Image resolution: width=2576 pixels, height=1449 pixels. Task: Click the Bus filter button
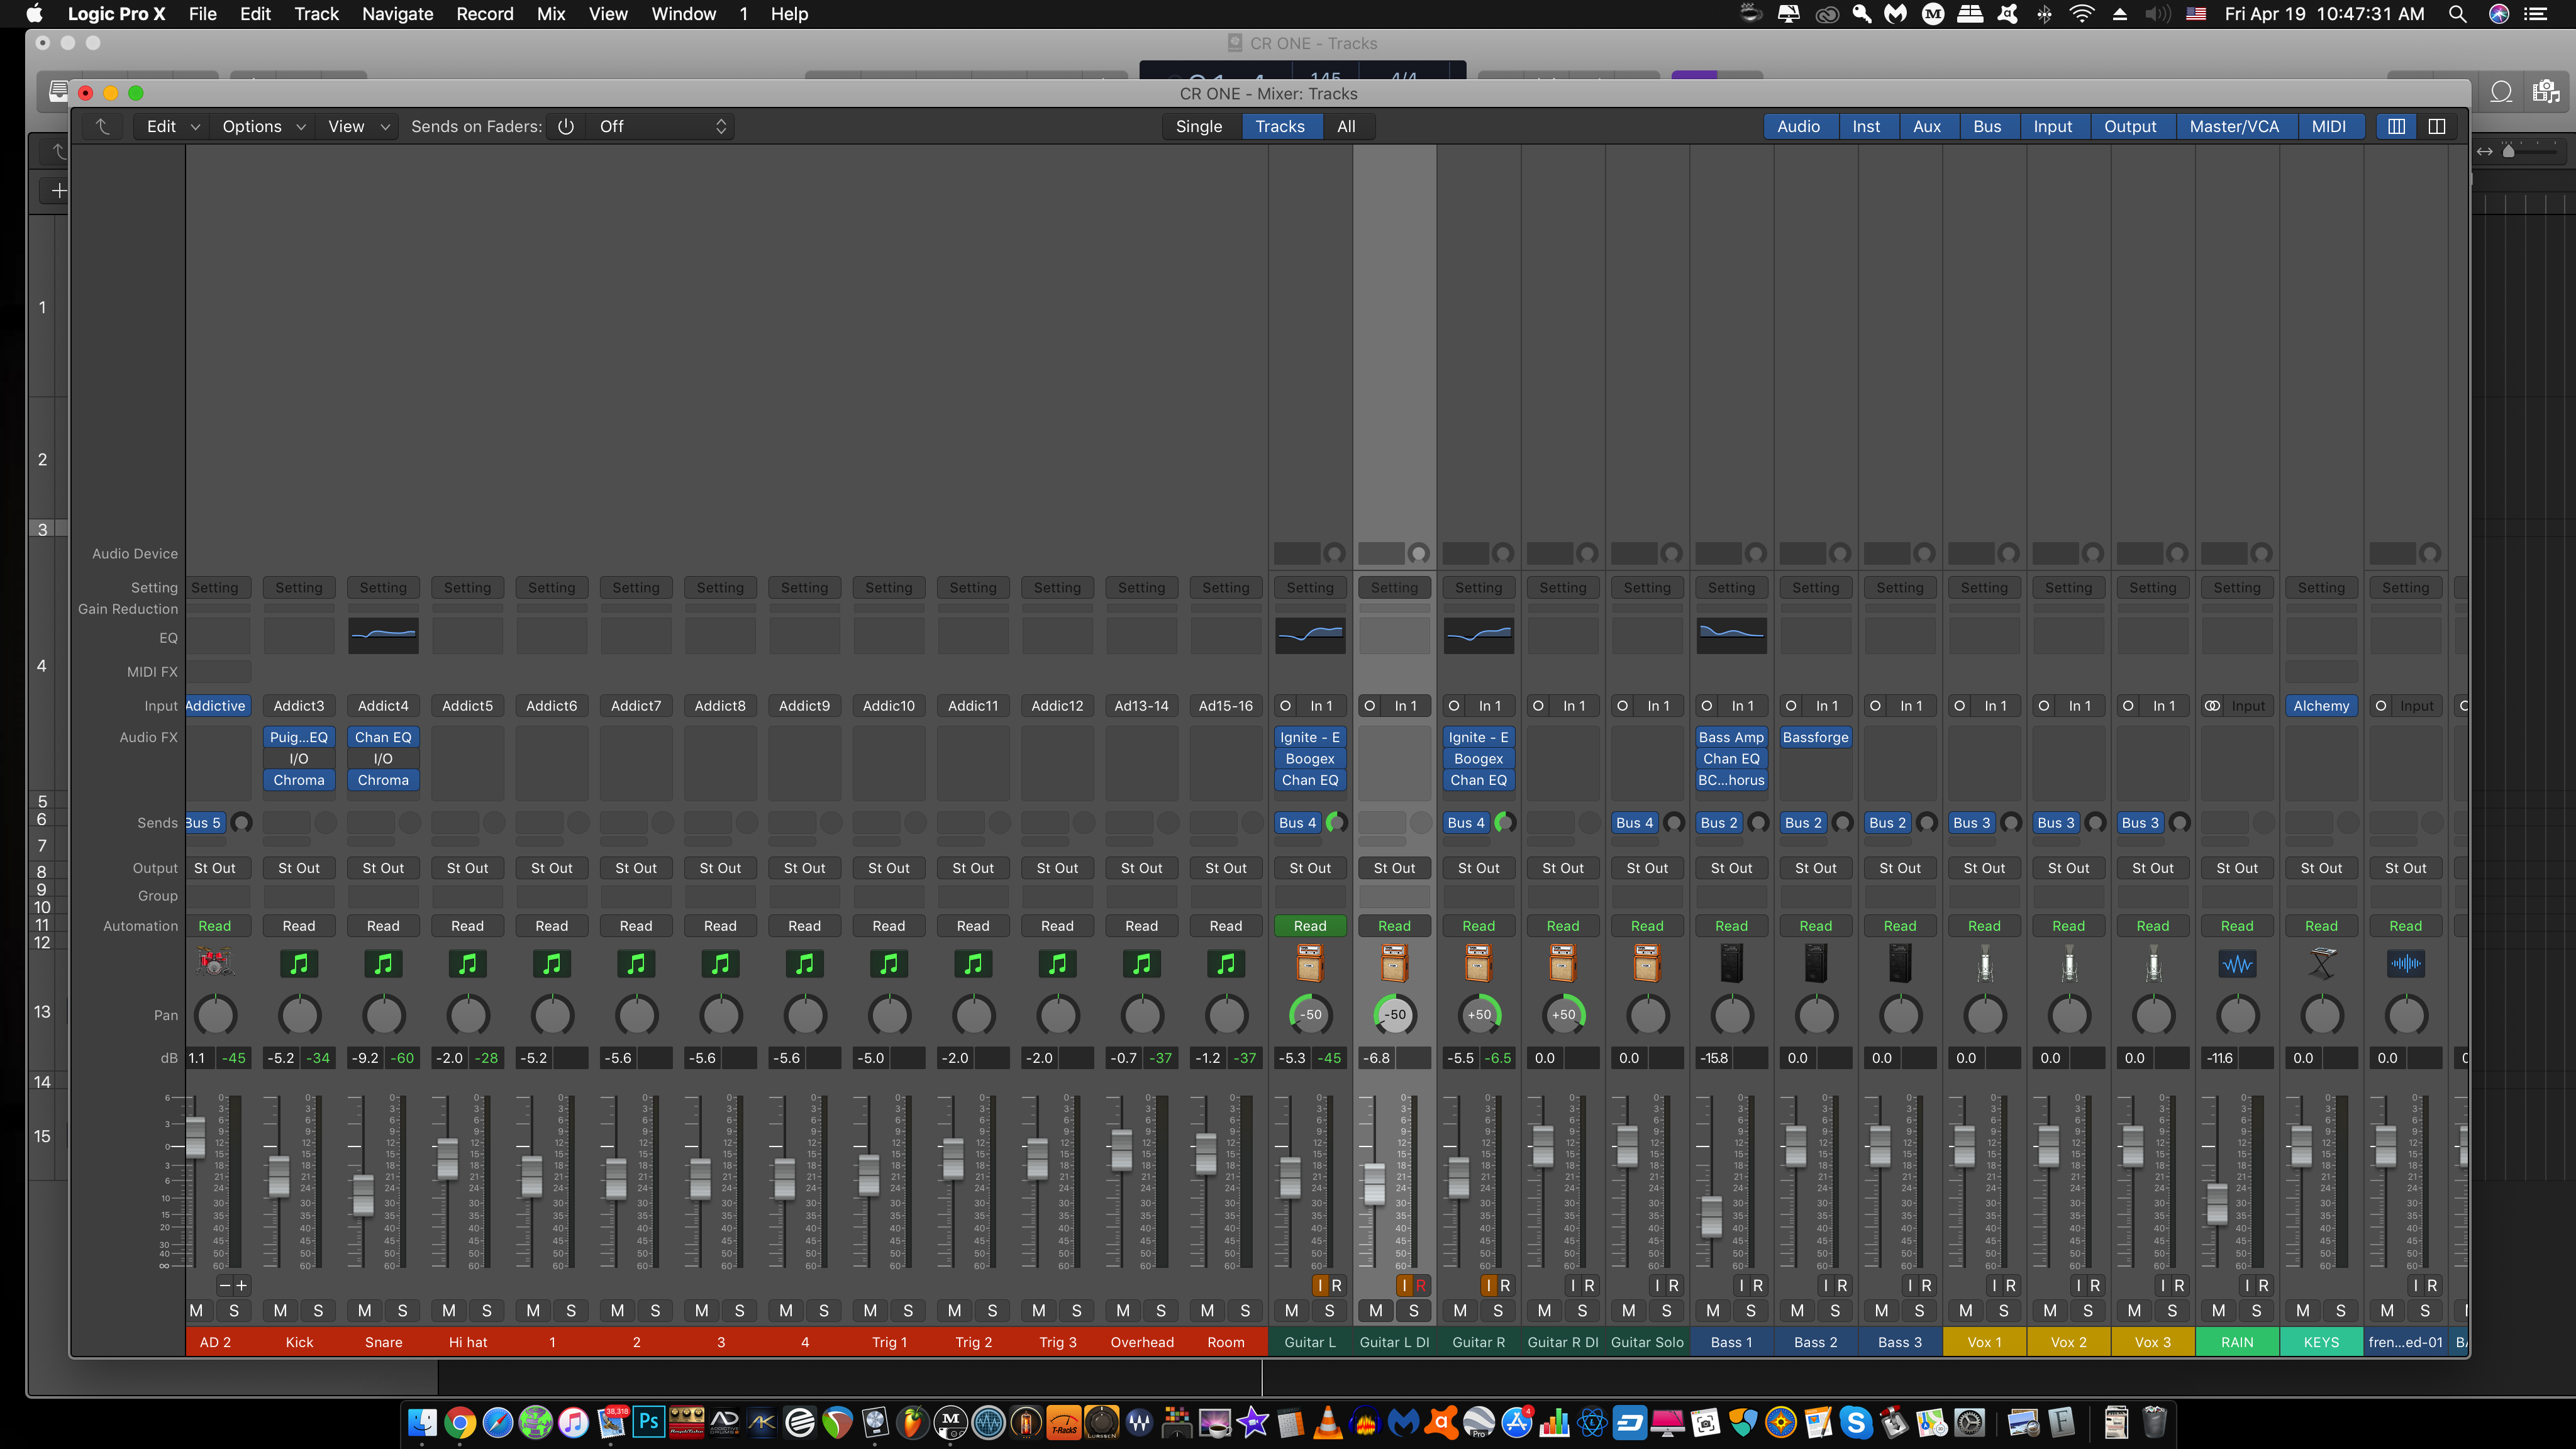[1986, 126]
